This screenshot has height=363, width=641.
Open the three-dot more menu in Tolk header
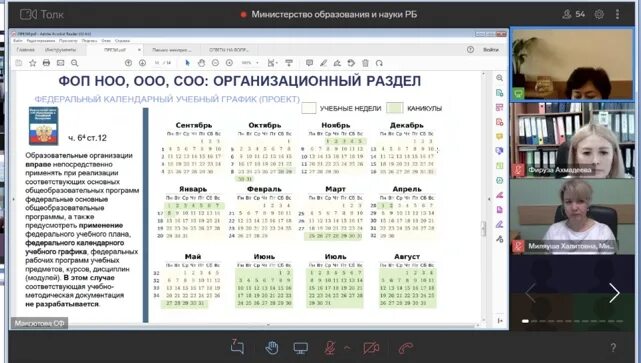(x=617, y=14)
